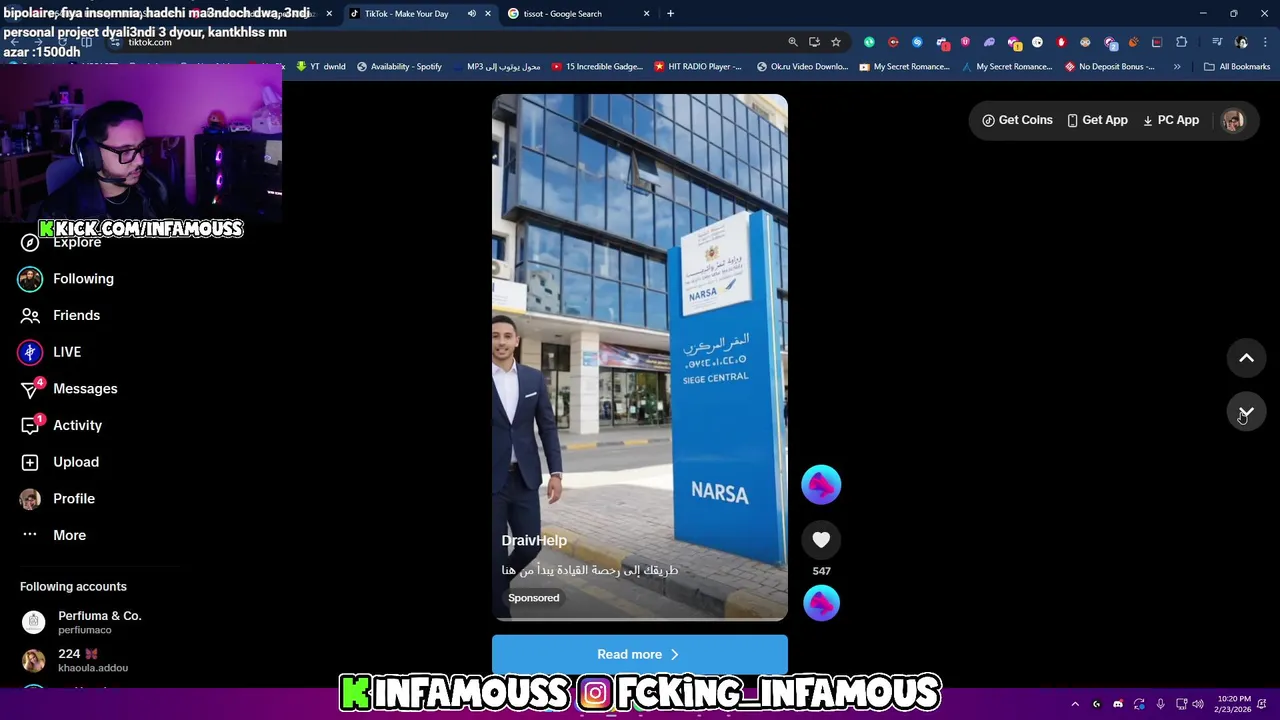Open the install app icon in the address bar
The width and height of the screenshot is (1280, 720).
click(x=814, y=42)
